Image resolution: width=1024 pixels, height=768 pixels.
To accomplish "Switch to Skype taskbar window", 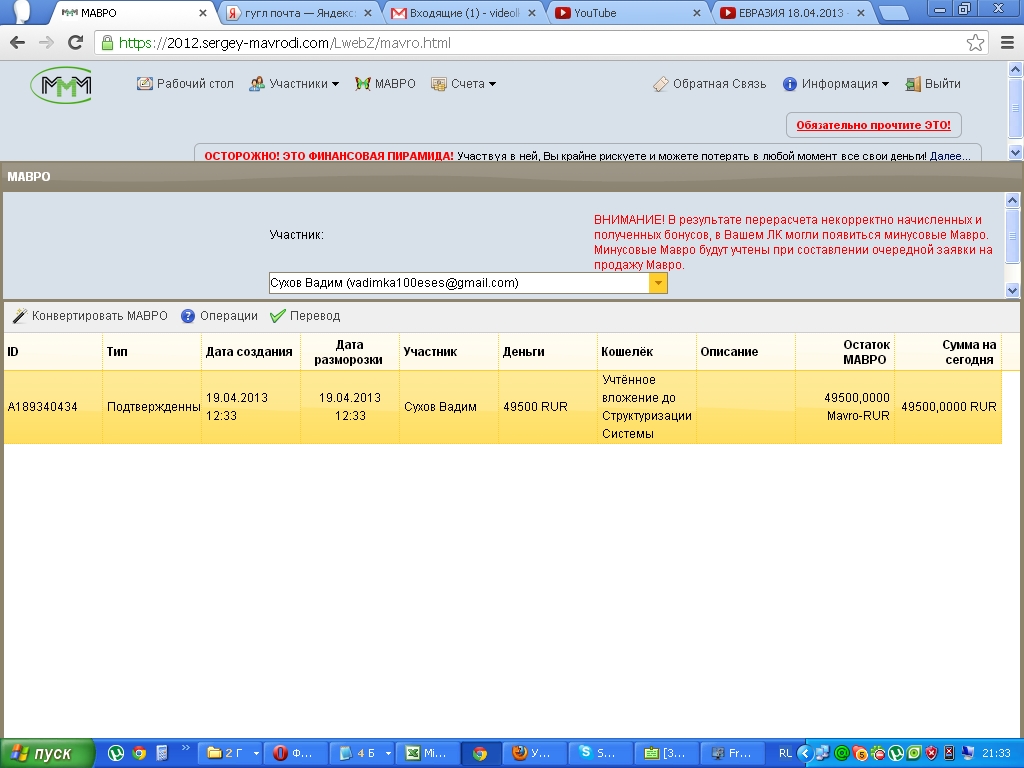I will (601, 754).
